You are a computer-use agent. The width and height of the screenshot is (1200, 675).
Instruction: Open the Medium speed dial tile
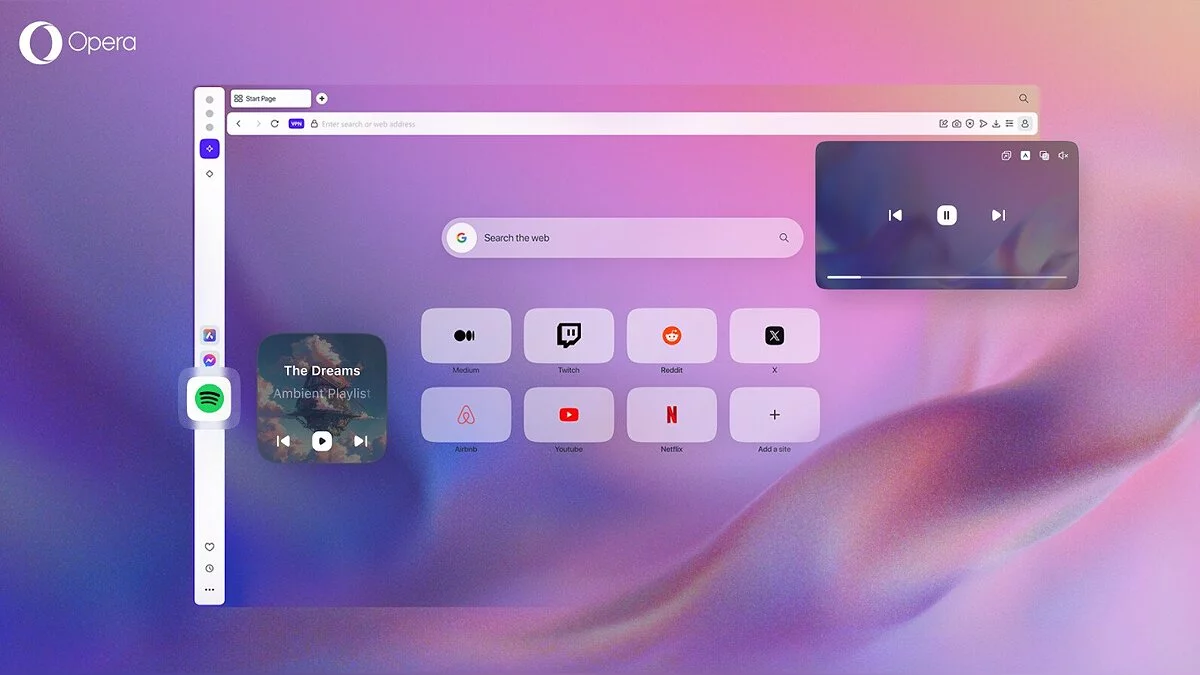[x=466, y=336]
